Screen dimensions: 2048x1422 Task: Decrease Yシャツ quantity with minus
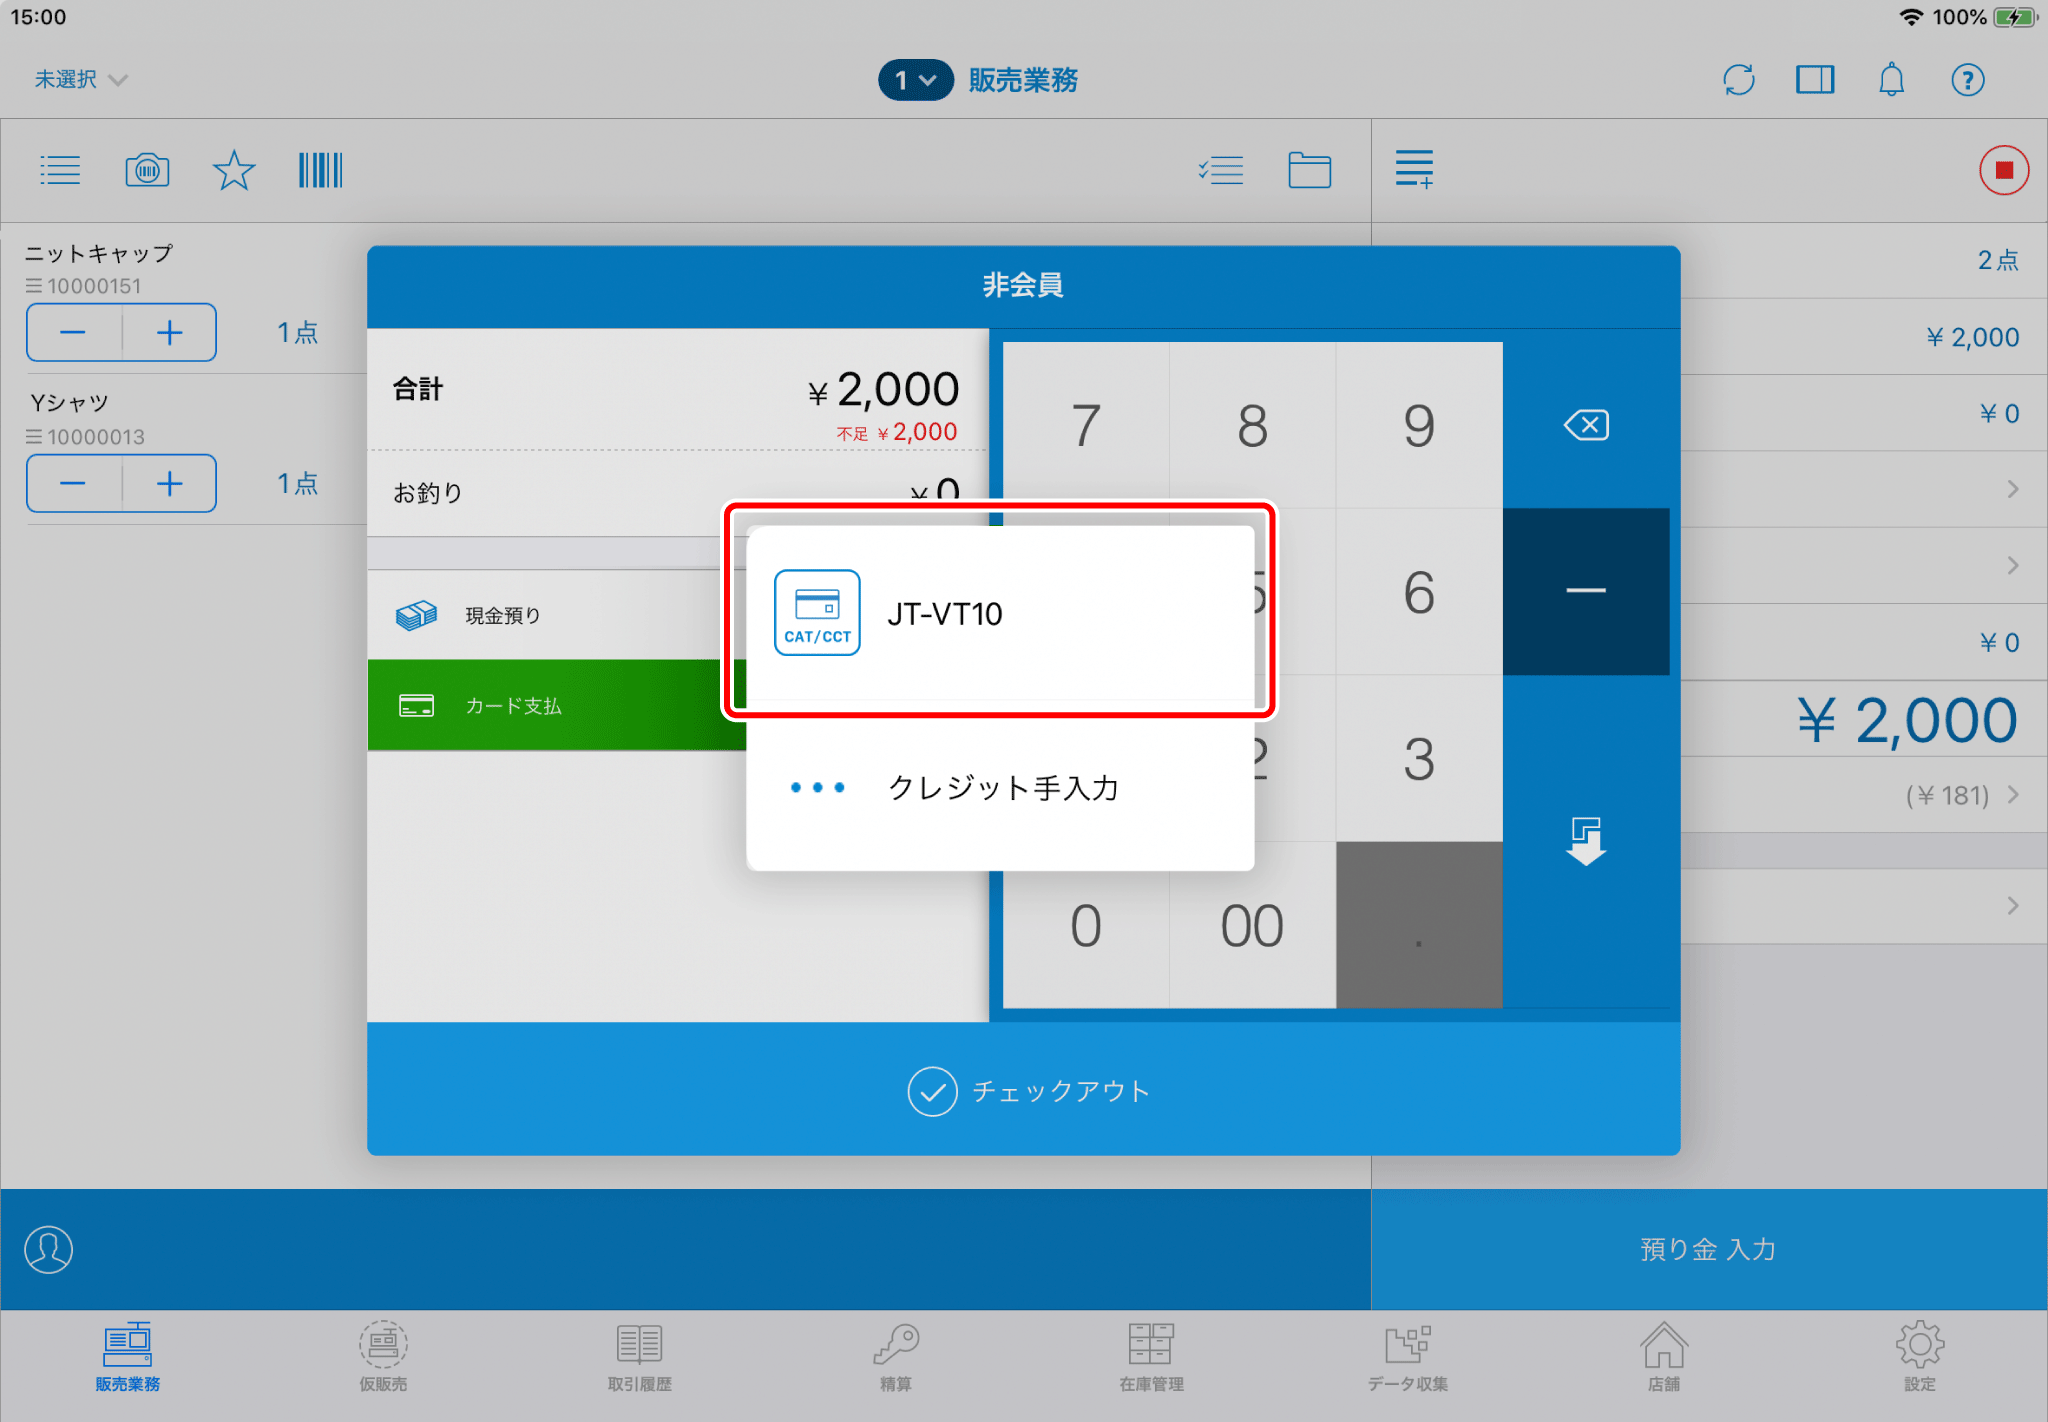(x=73, y=484)
